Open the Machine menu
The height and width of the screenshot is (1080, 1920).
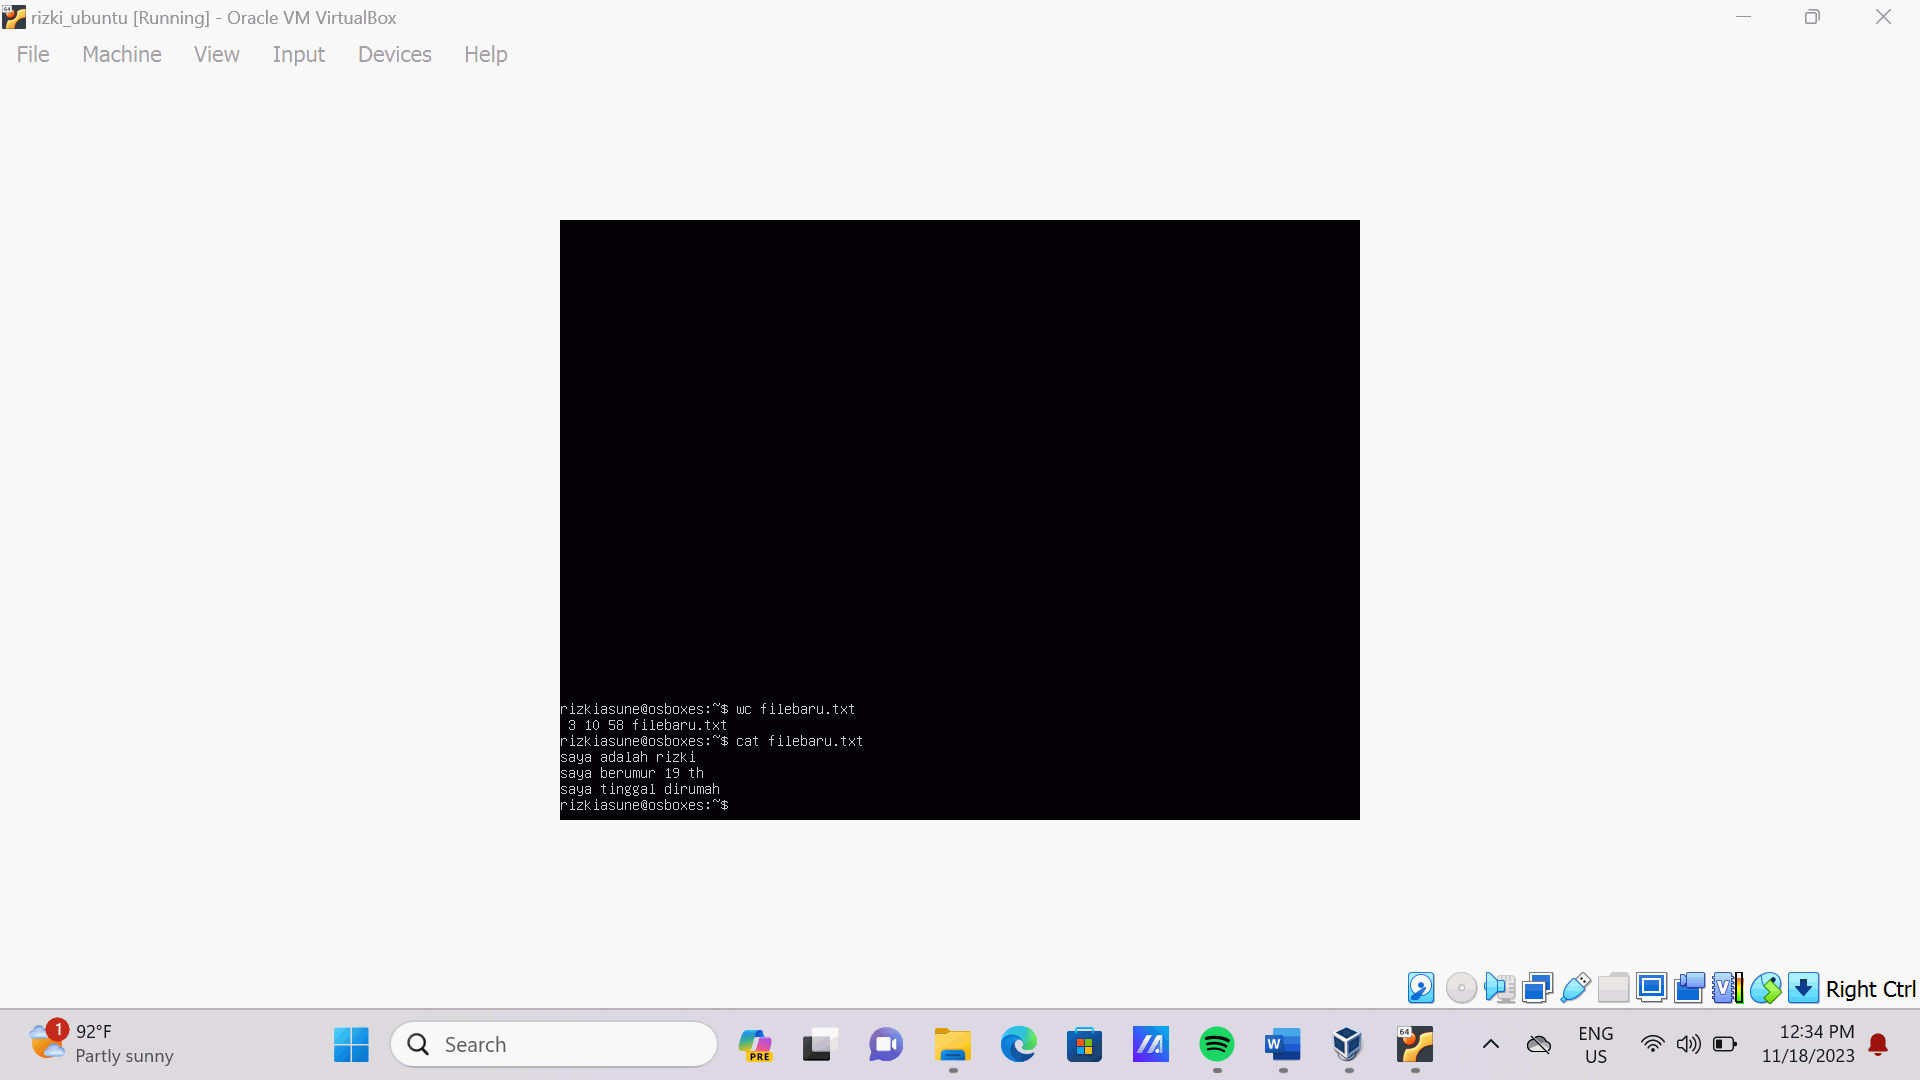tap(122, 54)
